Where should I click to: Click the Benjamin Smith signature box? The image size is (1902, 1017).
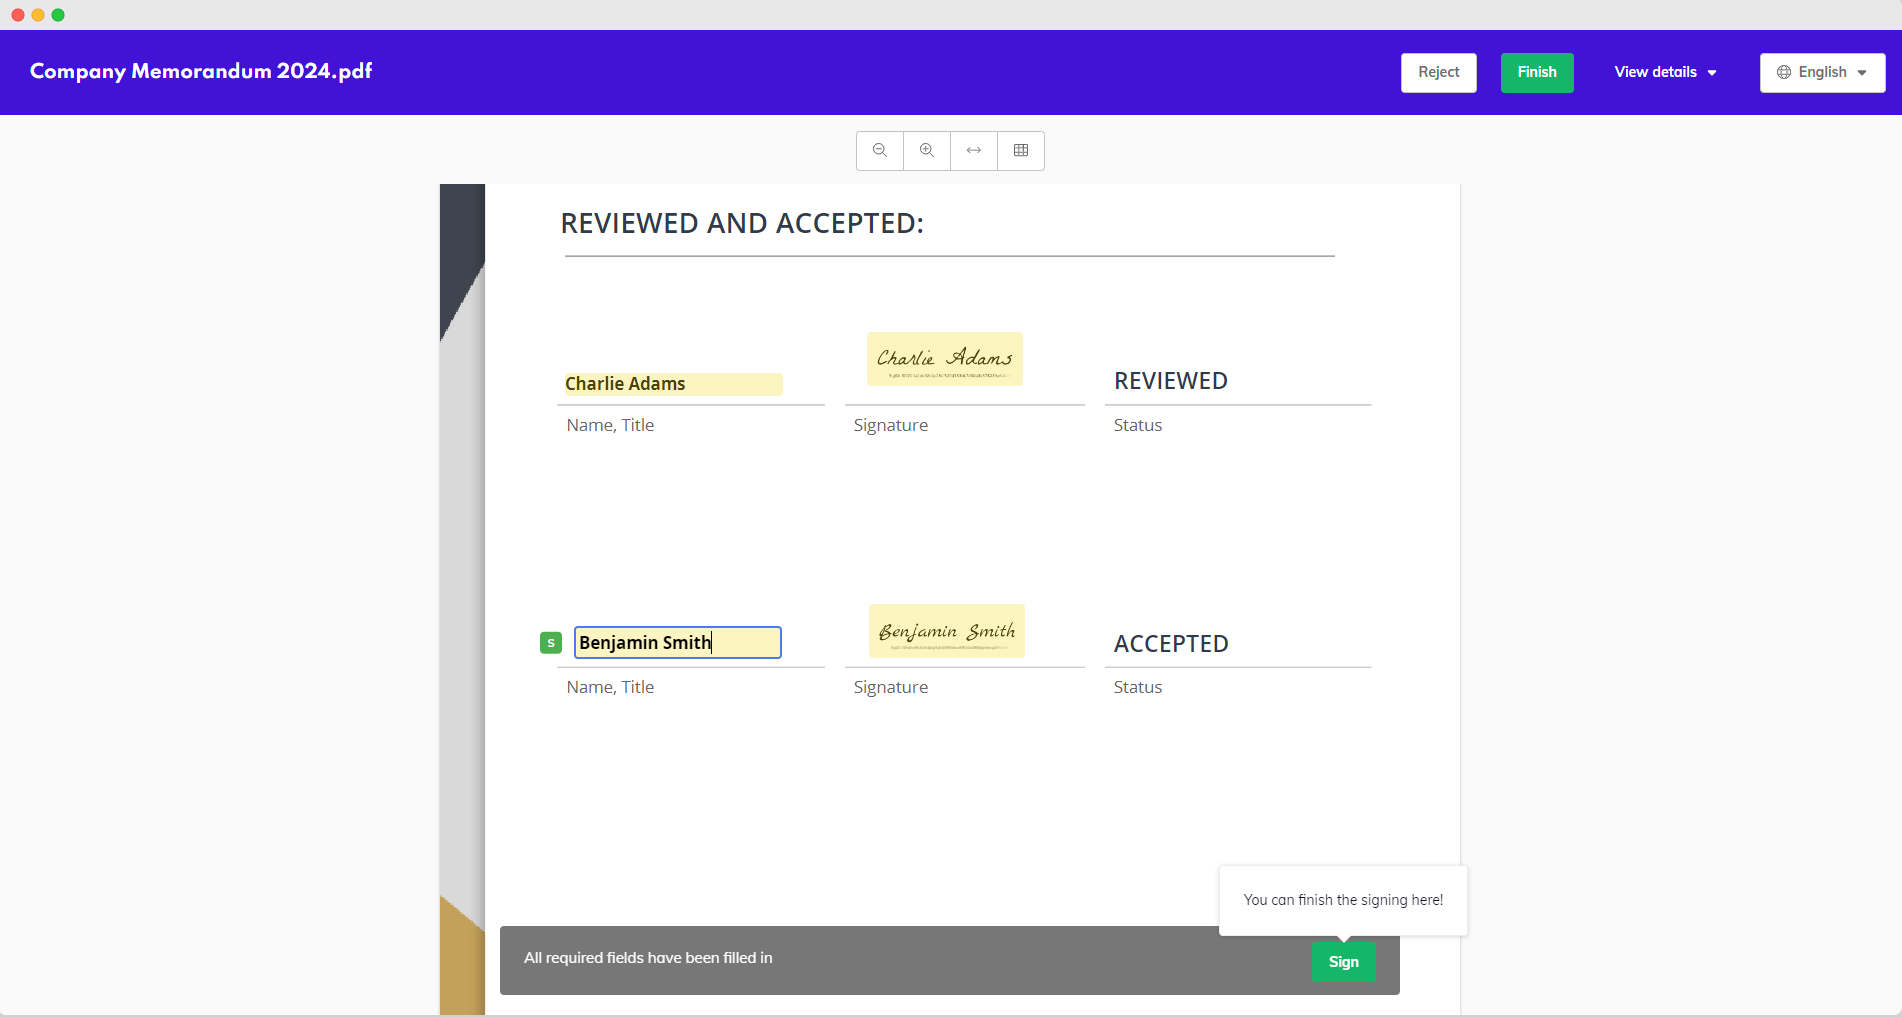click(x=946, y=631)
